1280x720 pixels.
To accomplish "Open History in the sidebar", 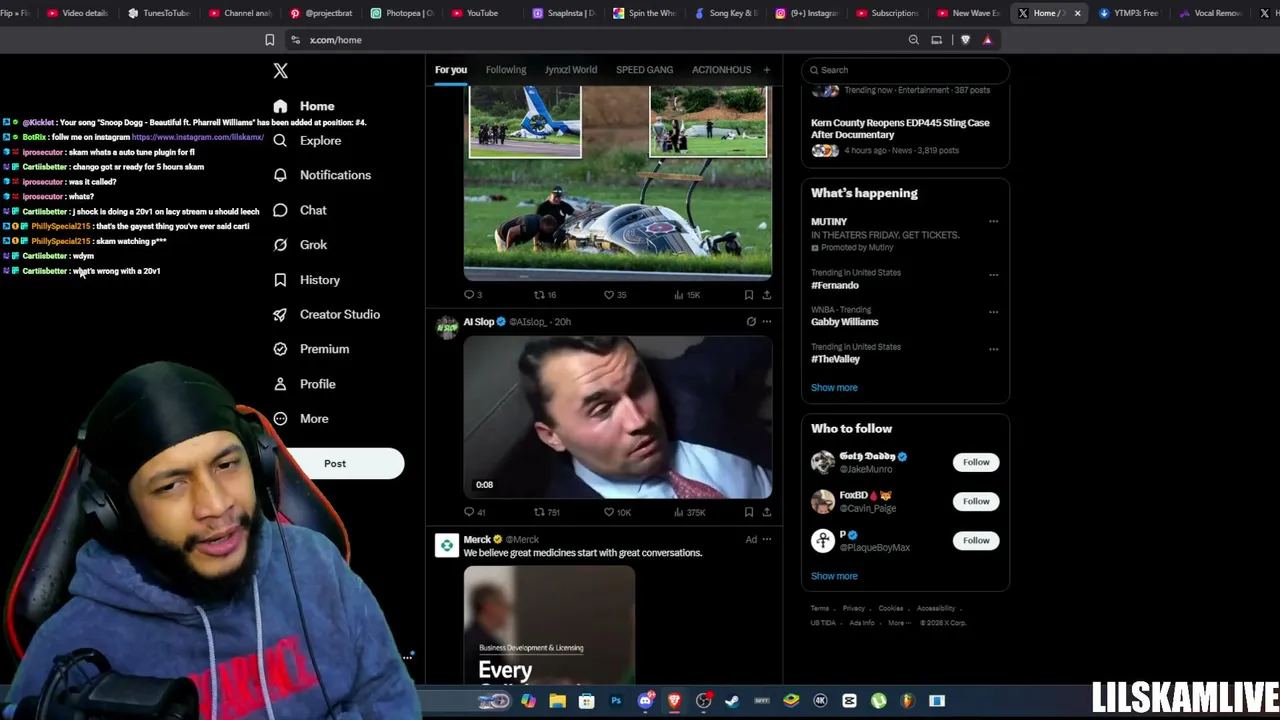I will pyautogui.click(x=306, y=280).
